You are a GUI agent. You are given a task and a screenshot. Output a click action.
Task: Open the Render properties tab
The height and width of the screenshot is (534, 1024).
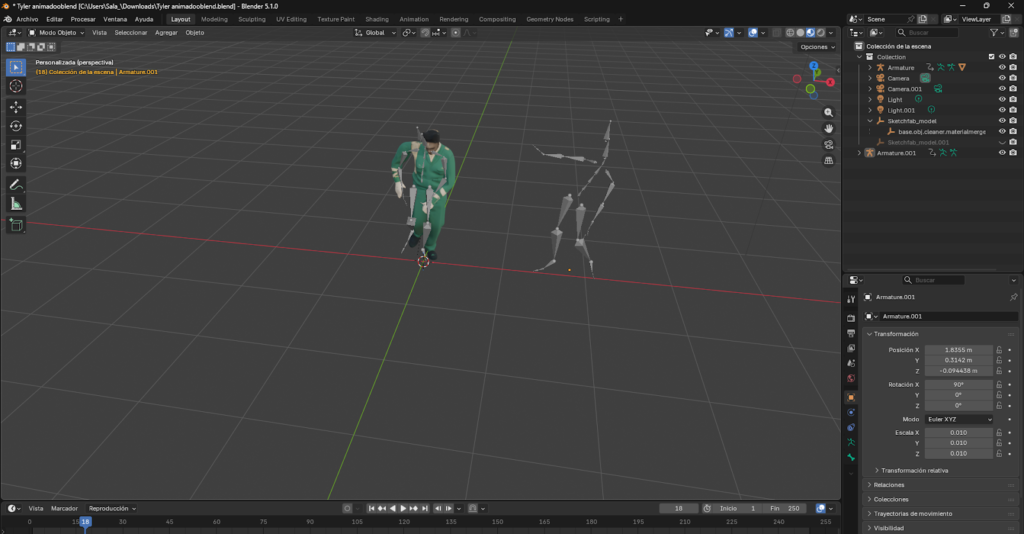[851, 318]
